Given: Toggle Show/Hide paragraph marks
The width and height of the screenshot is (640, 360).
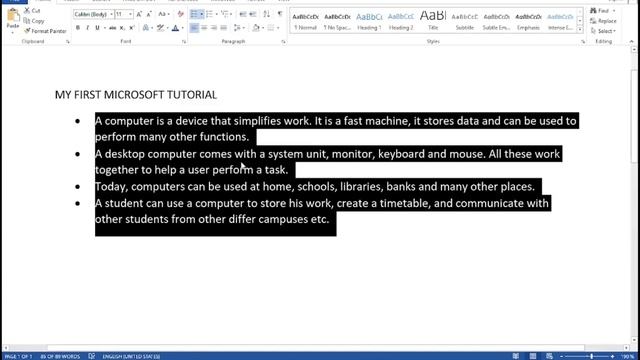Looking at the screenshot, I should [x=280, y=14].
